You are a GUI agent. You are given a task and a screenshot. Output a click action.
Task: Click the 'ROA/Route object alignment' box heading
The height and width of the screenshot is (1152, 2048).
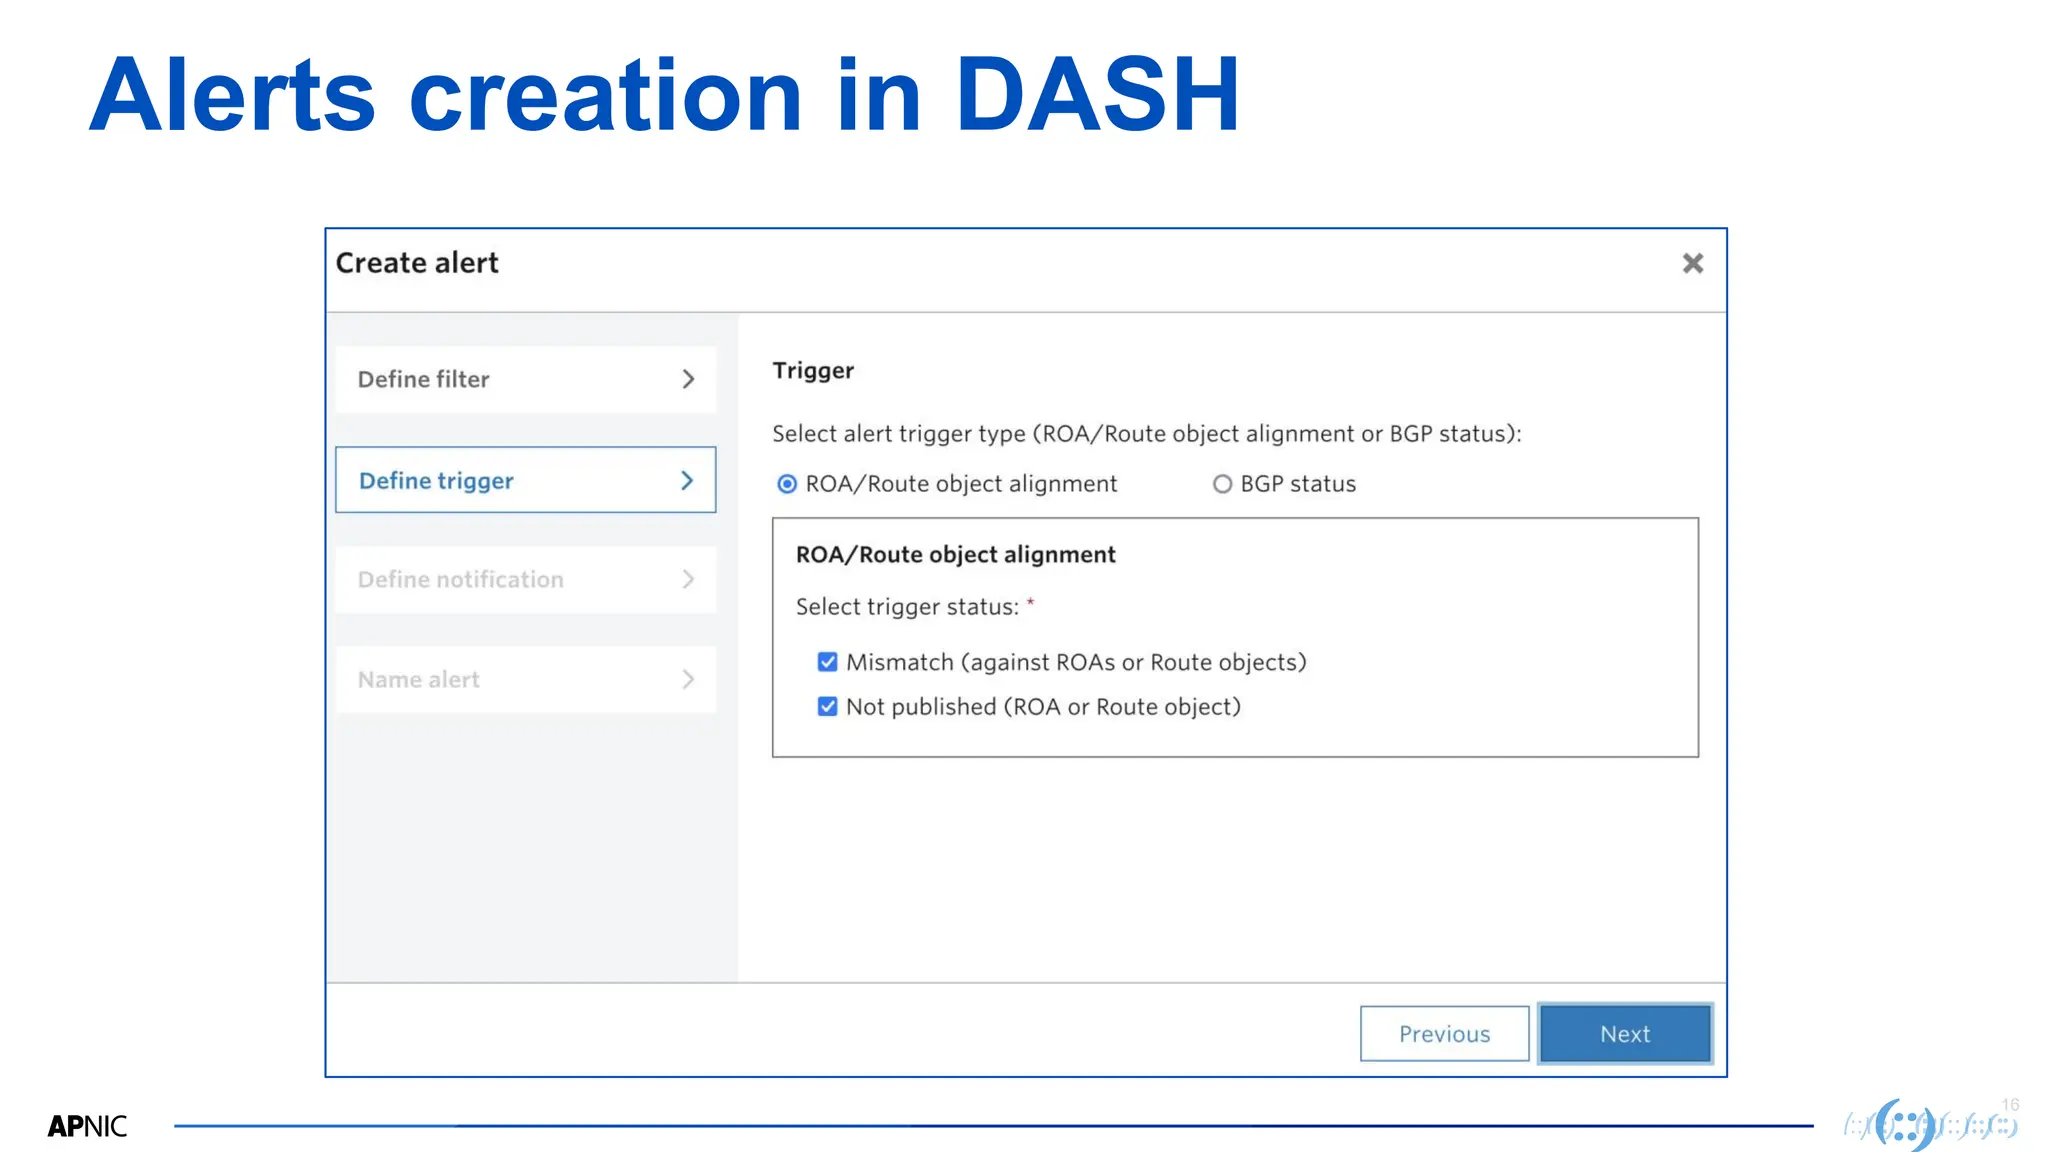955,555
